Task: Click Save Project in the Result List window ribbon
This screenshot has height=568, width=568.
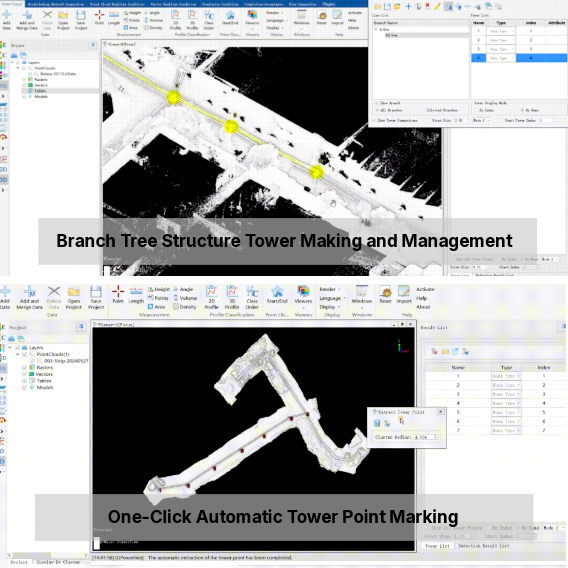Action: pyautogui.click(x=96, y=297)
